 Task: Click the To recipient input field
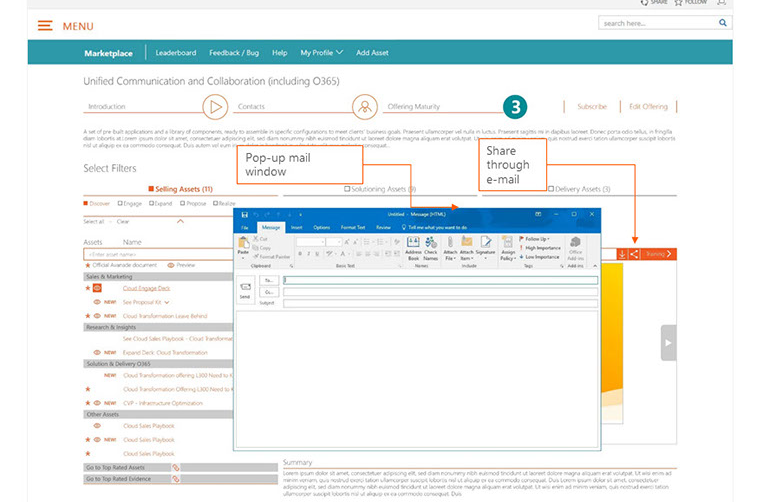[x=440, y=280]
